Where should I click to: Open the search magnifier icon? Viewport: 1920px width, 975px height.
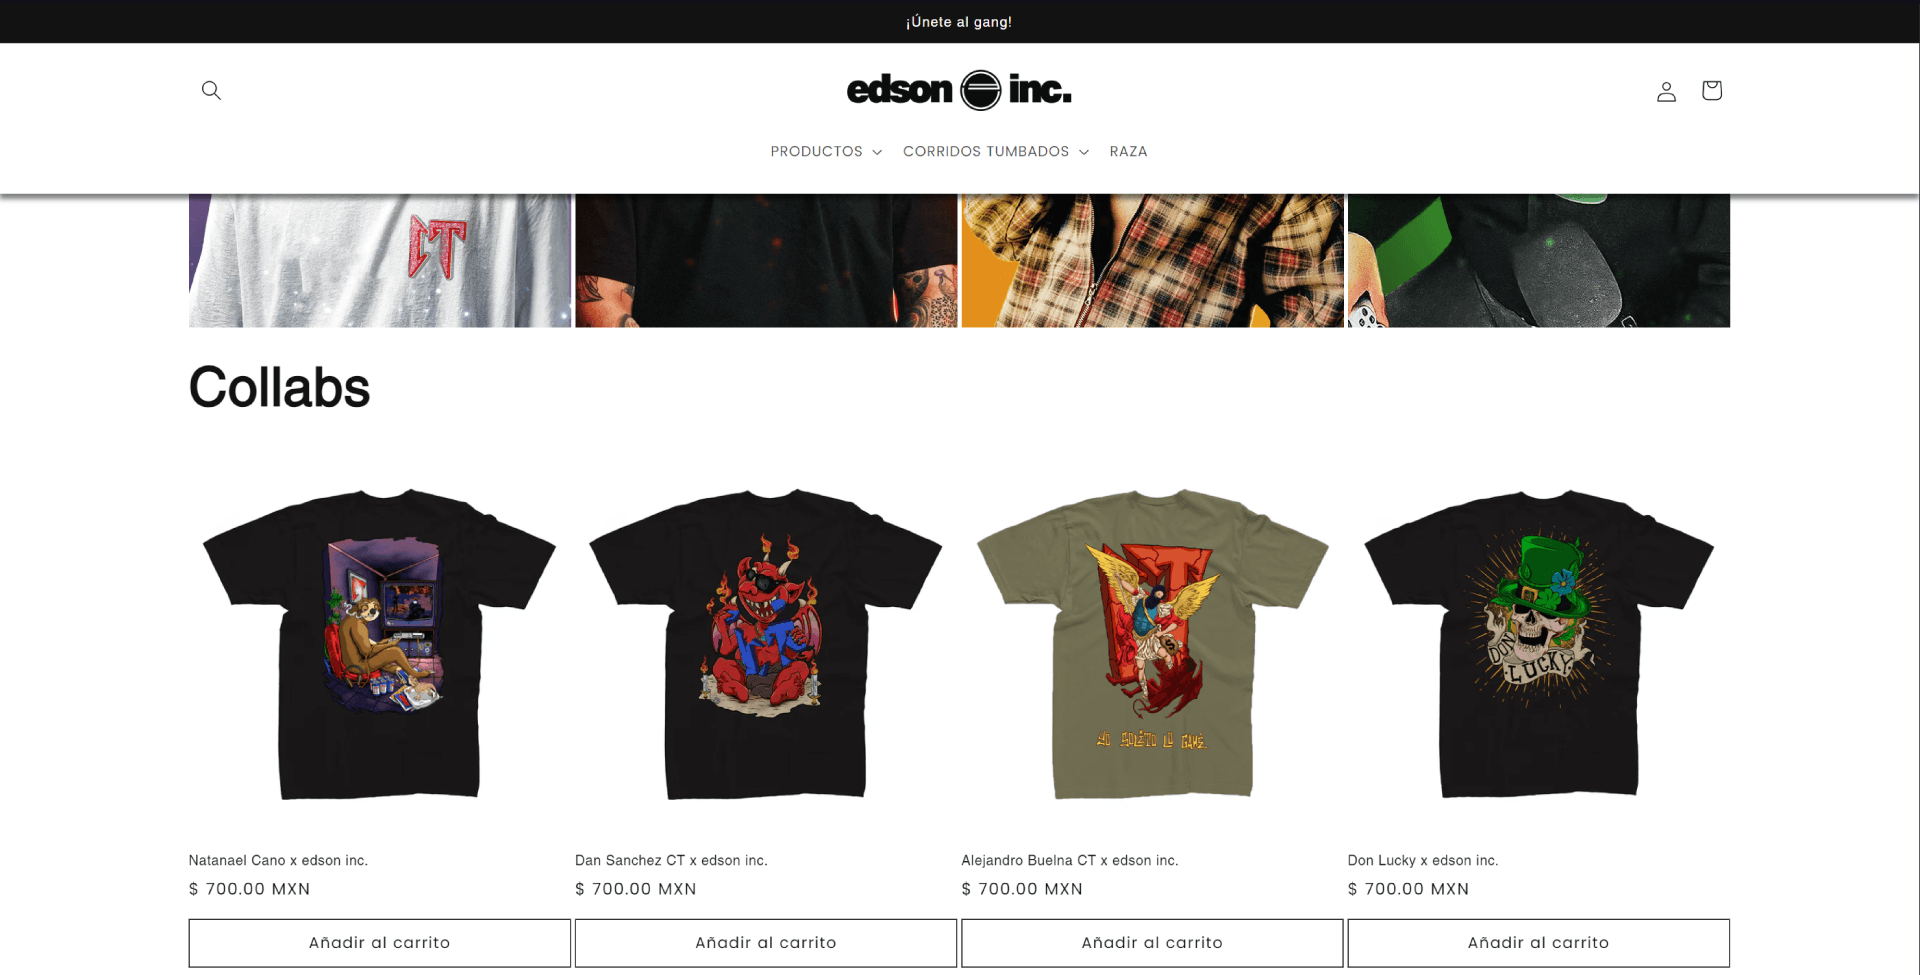pyautogui.click(x=211, y=90)
